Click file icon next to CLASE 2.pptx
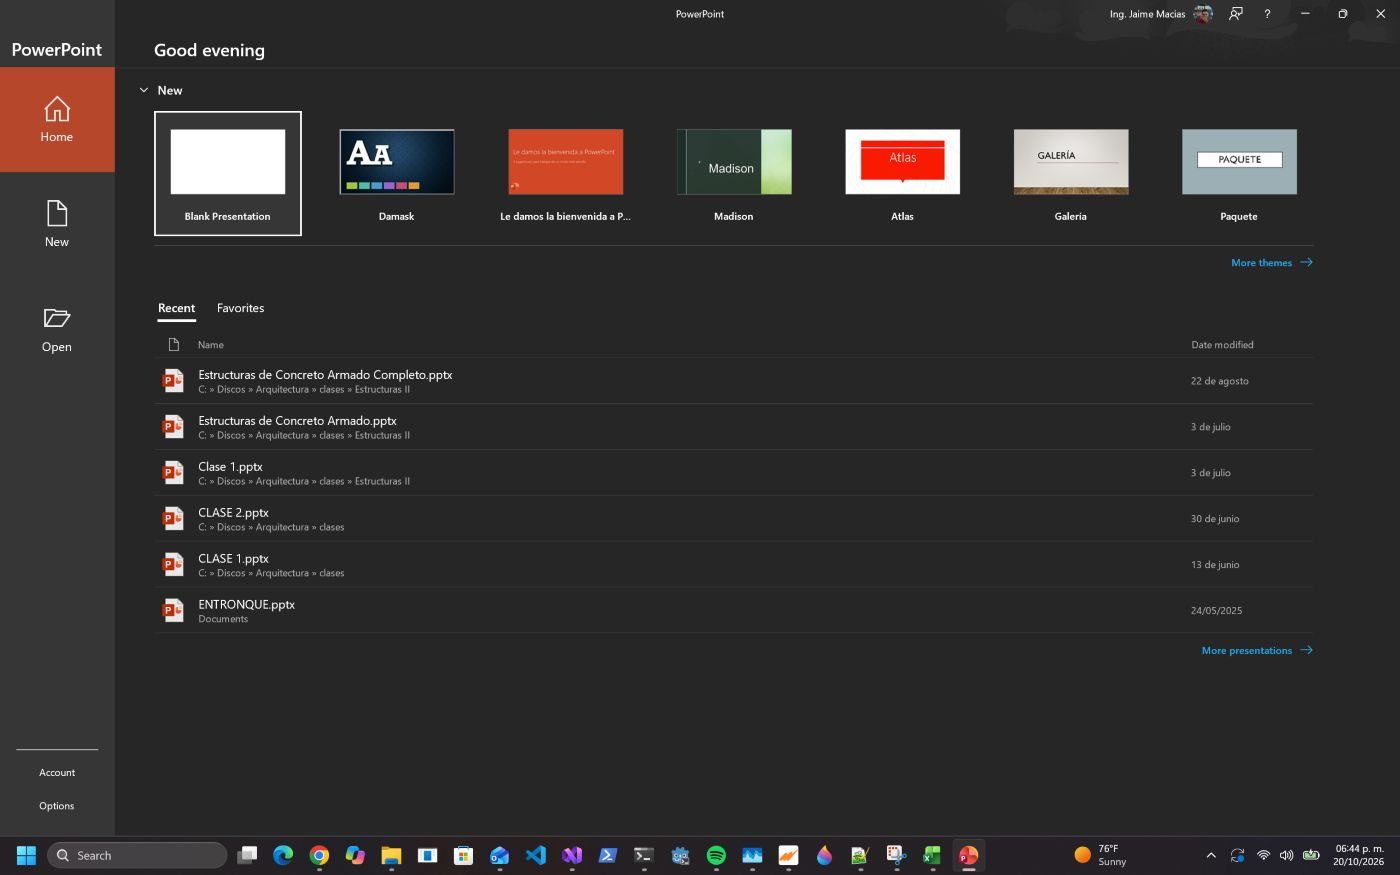 [173, 518]
